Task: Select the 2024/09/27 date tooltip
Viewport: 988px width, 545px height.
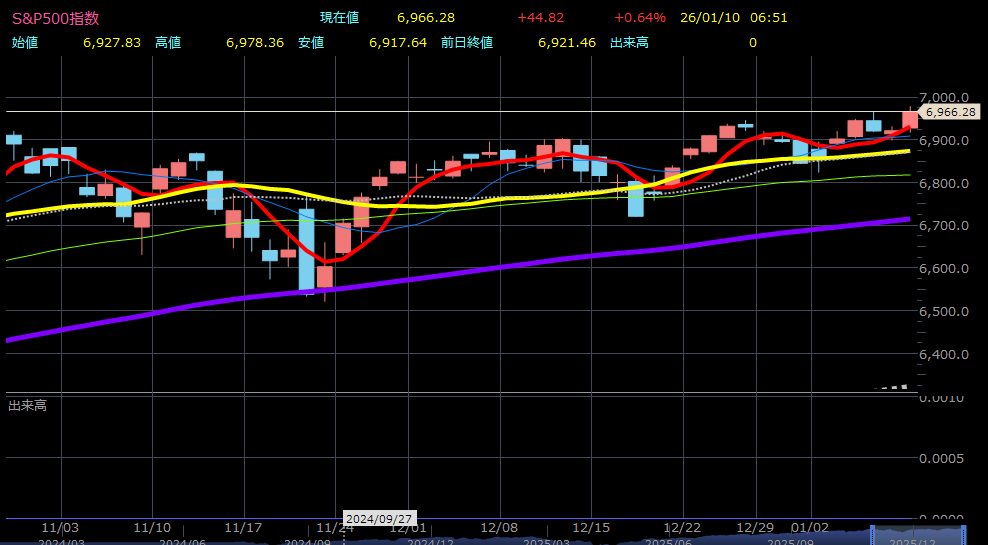Action: click(x=380, y=520)
